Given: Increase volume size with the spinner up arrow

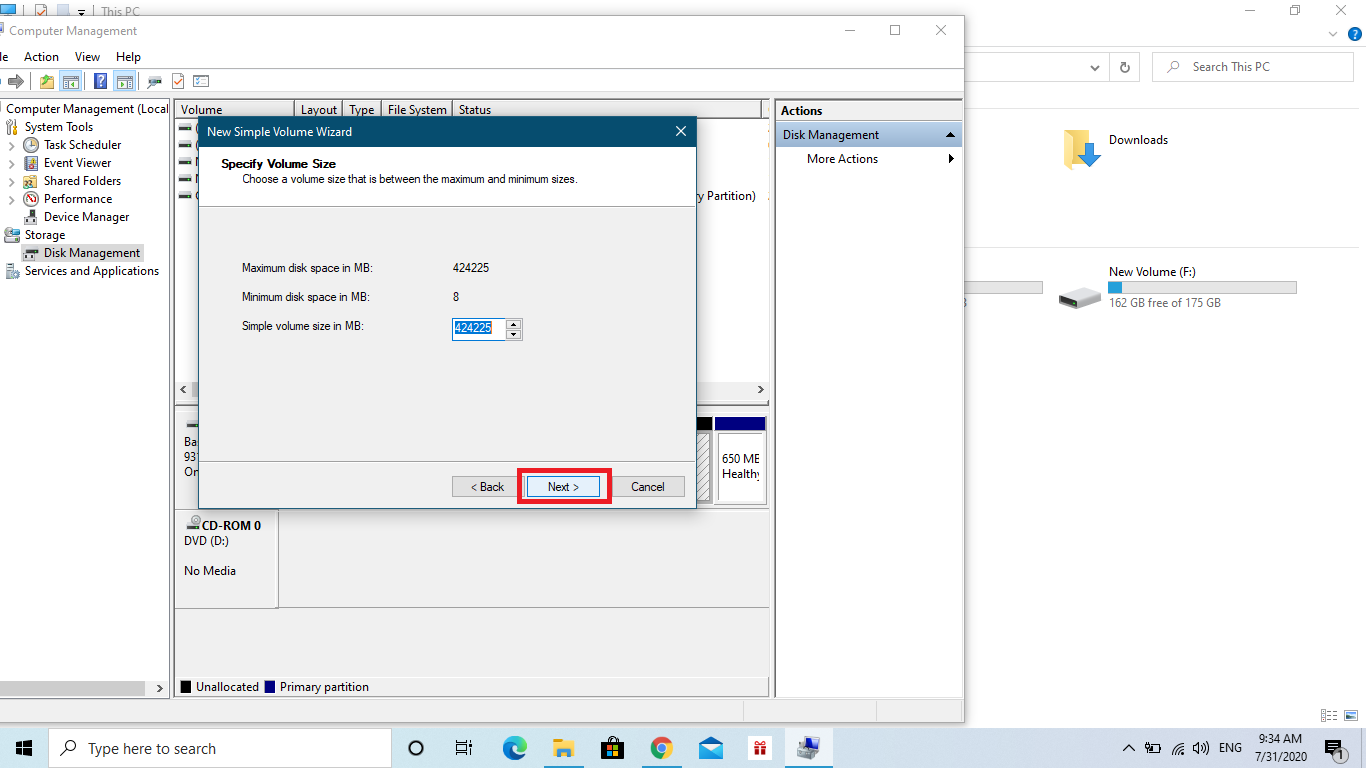Looking at the screenshot, I should coord(513,324).
